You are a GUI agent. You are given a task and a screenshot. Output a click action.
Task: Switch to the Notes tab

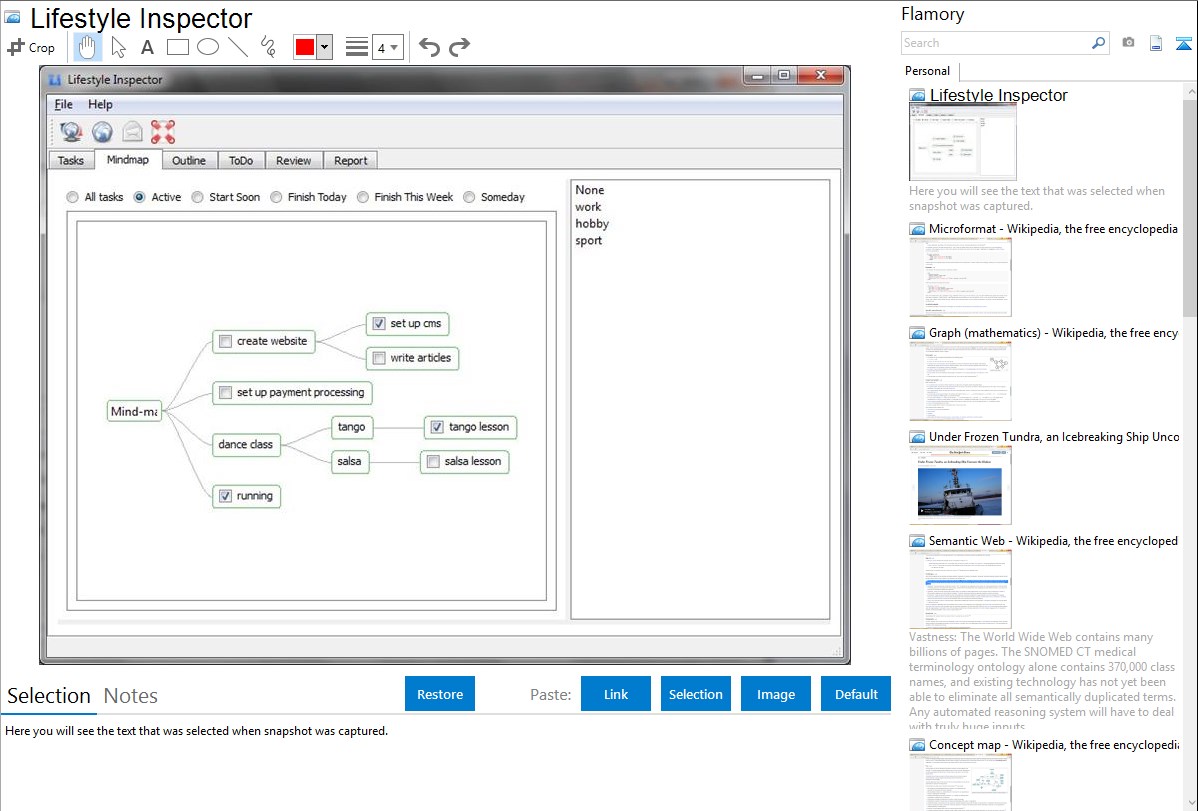tap(131, 696)
